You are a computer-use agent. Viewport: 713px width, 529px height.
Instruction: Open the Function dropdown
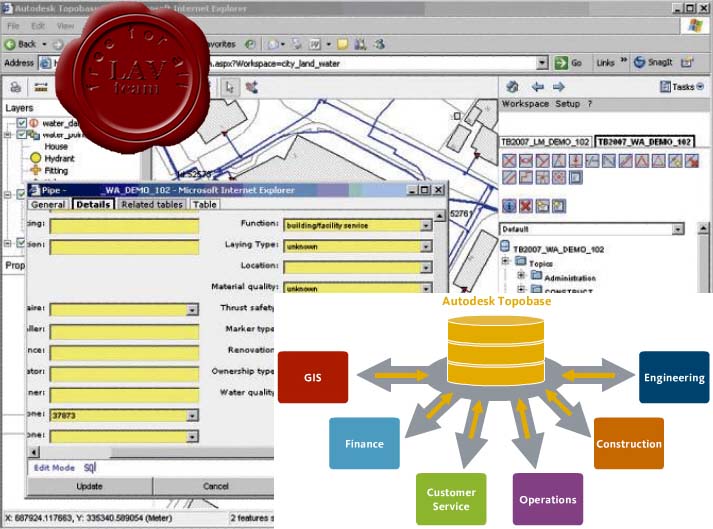point(426,225)
